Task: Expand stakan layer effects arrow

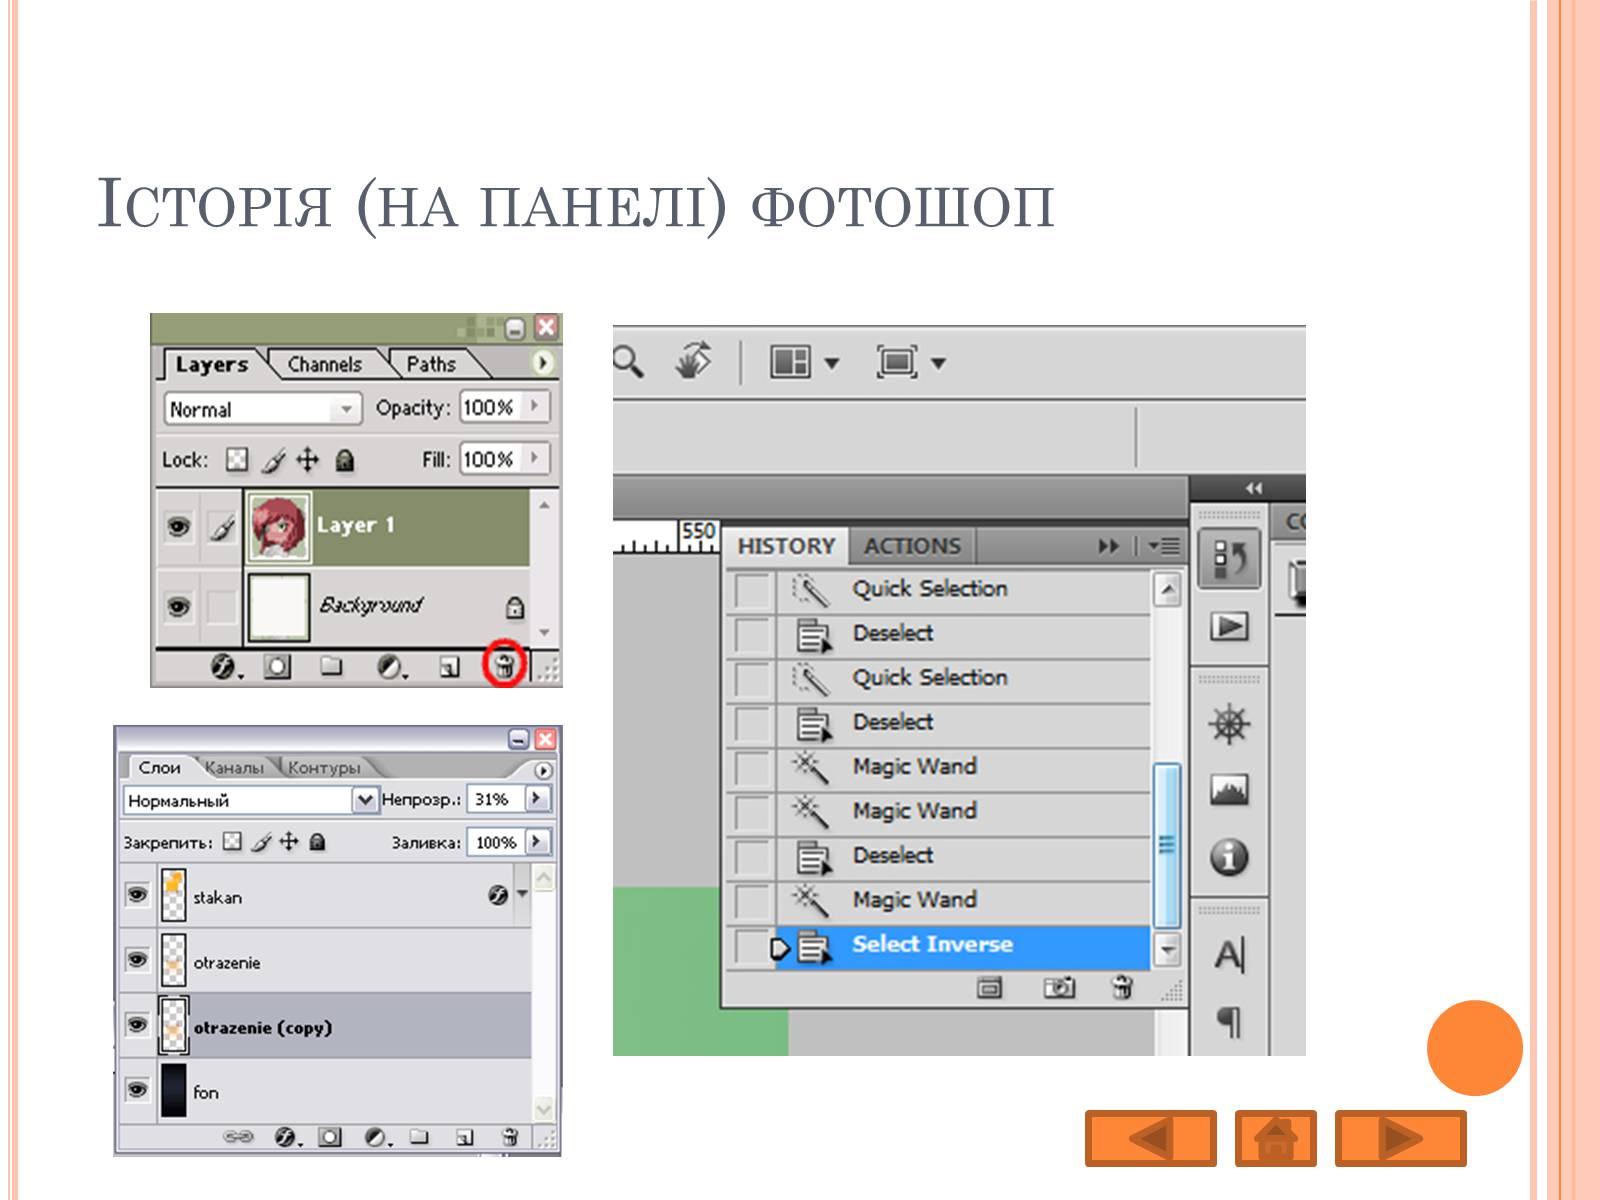Action: click(522, 894)
